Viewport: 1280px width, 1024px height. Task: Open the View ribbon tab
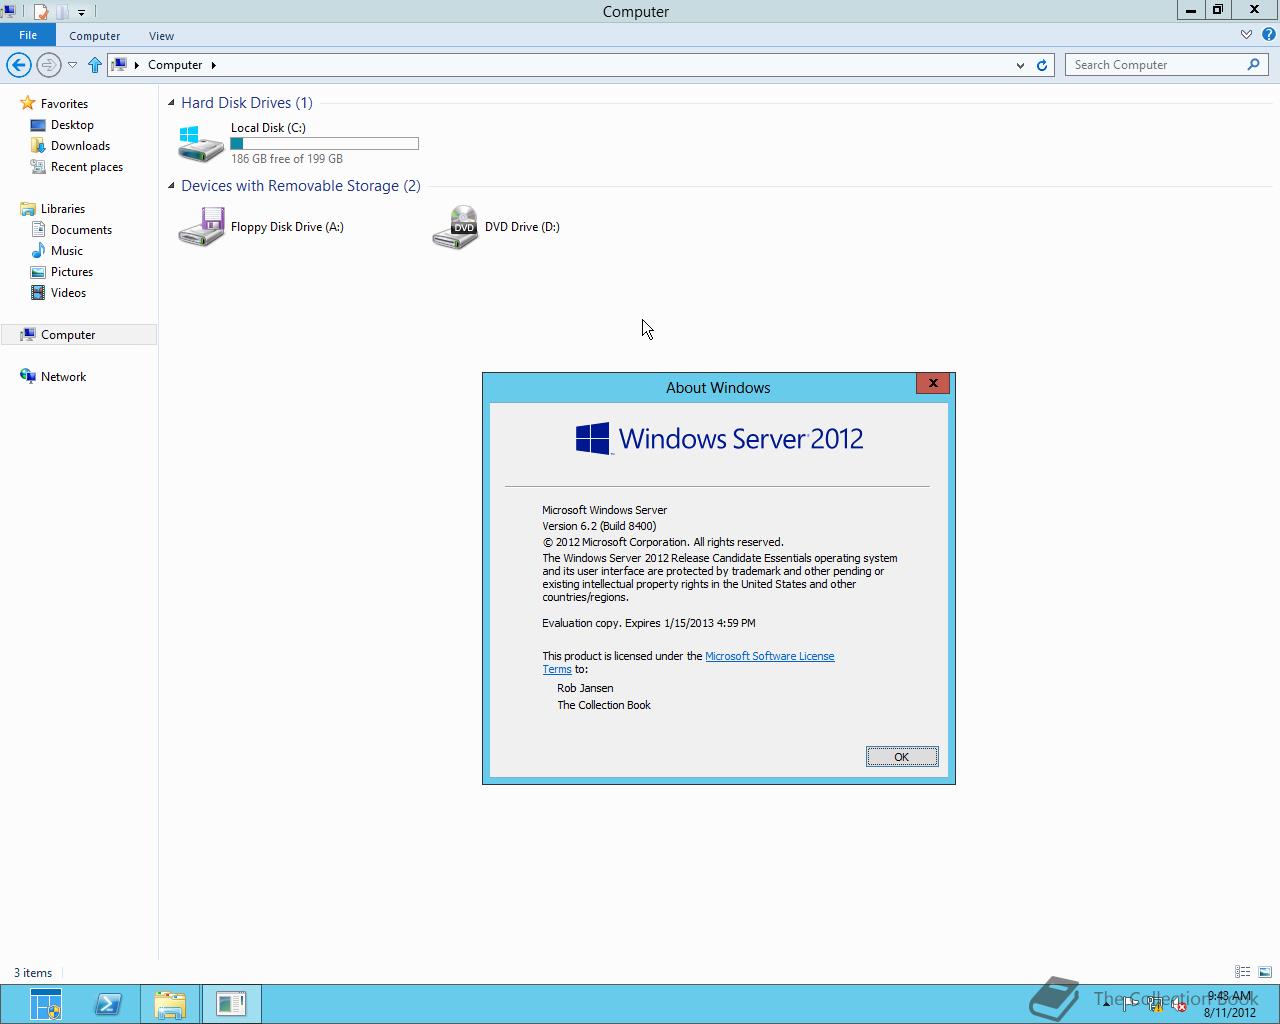[x=161, y=36]
